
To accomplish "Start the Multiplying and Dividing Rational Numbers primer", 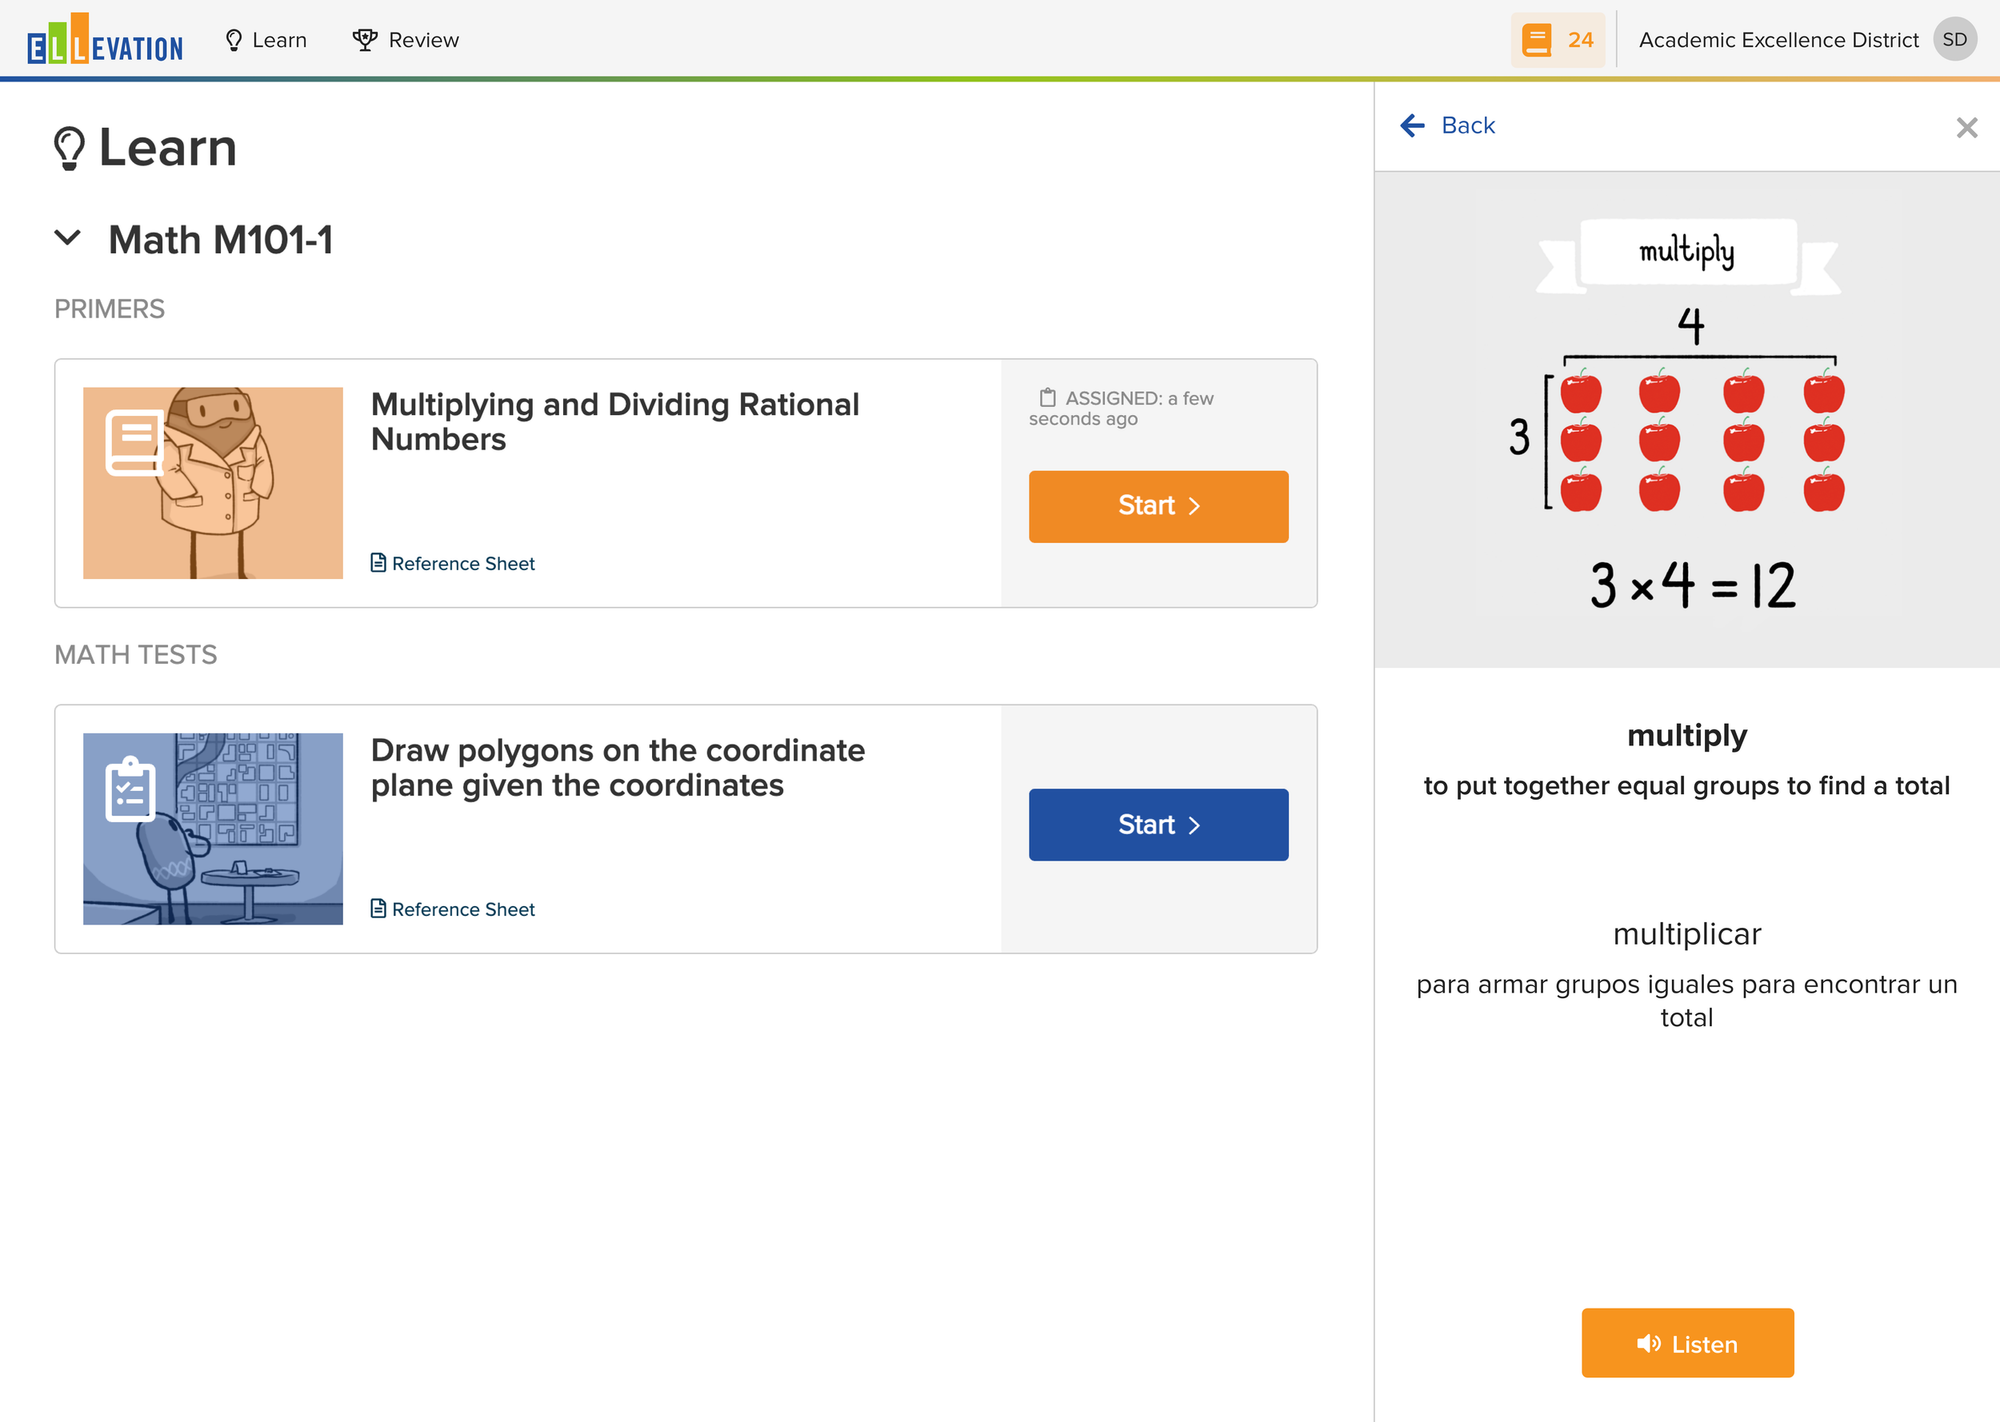I will (1158, 506).
